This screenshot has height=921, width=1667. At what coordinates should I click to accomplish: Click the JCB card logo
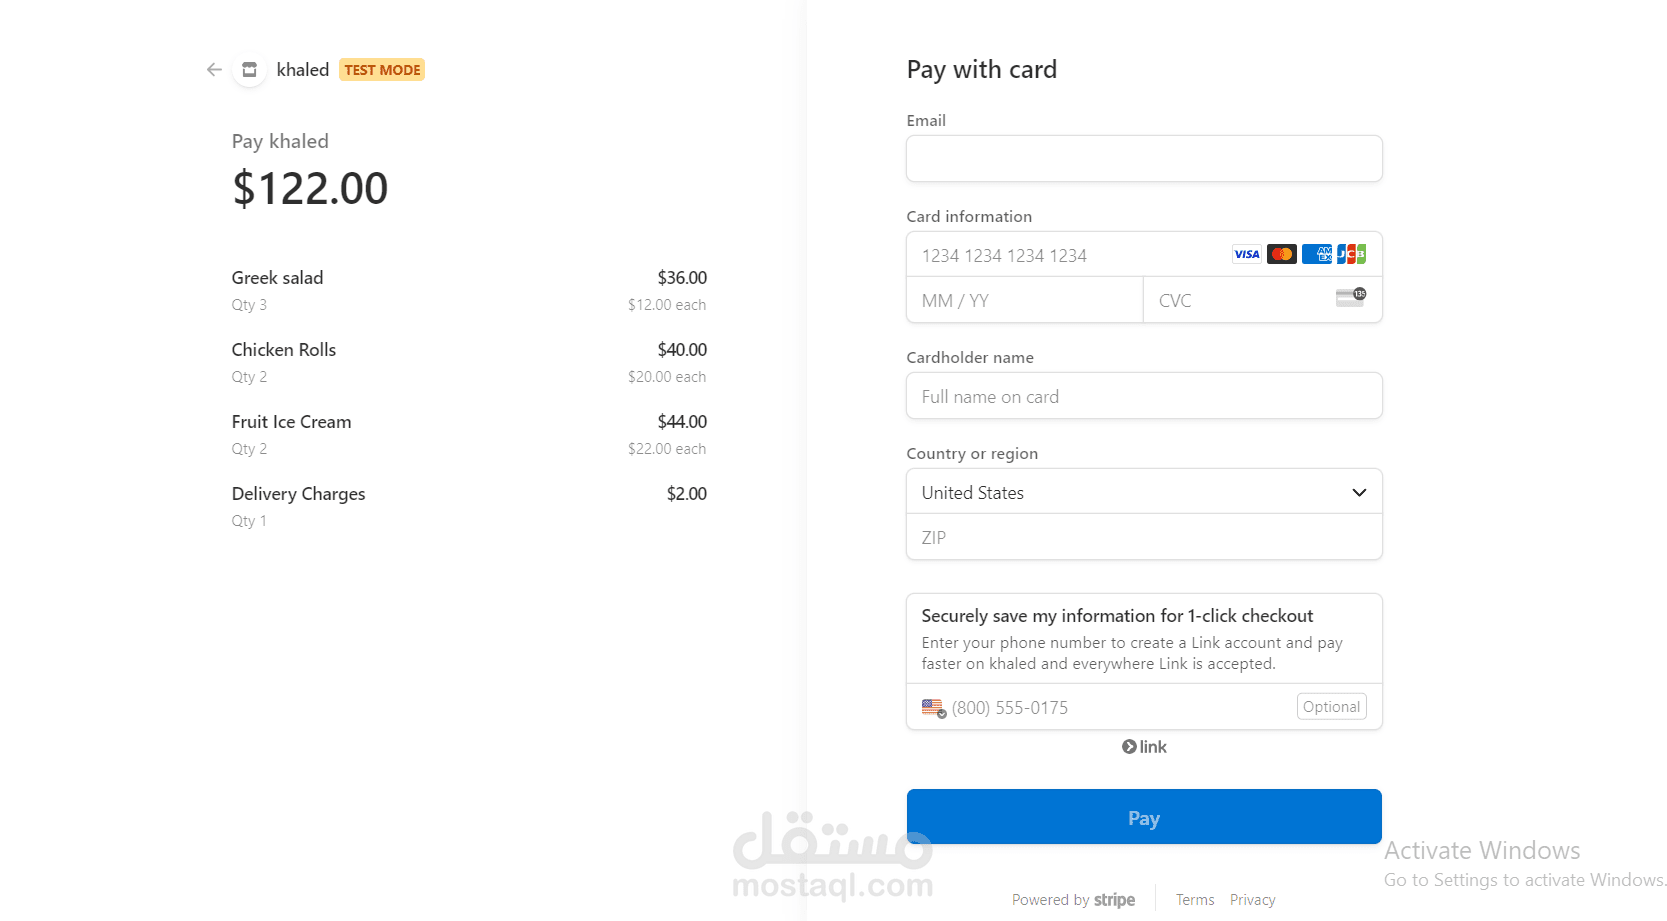point(1352,254)
